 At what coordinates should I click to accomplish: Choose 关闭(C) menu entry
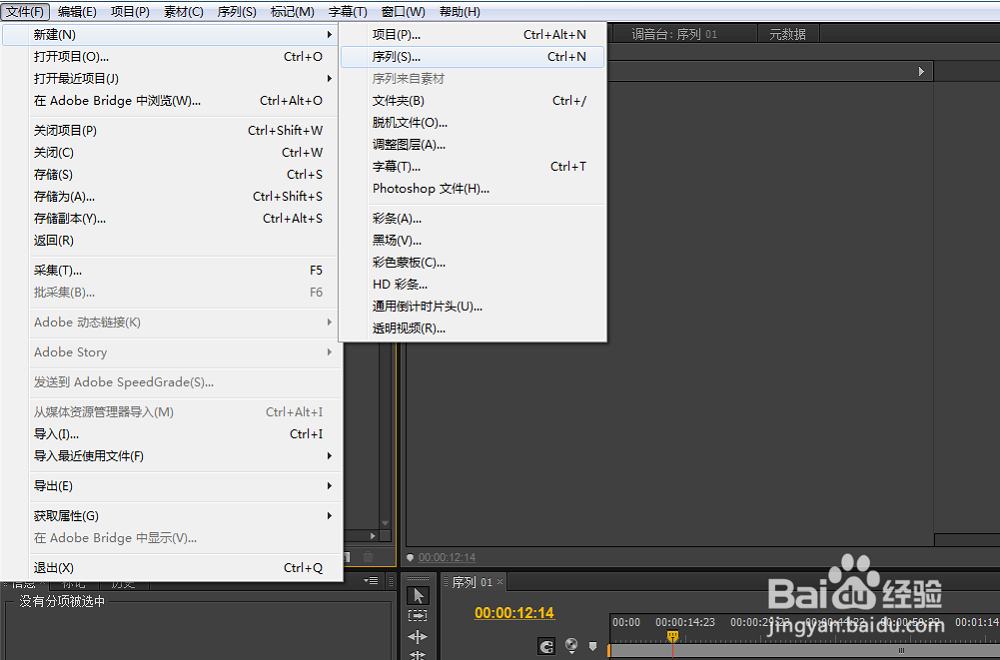[170, 152]
